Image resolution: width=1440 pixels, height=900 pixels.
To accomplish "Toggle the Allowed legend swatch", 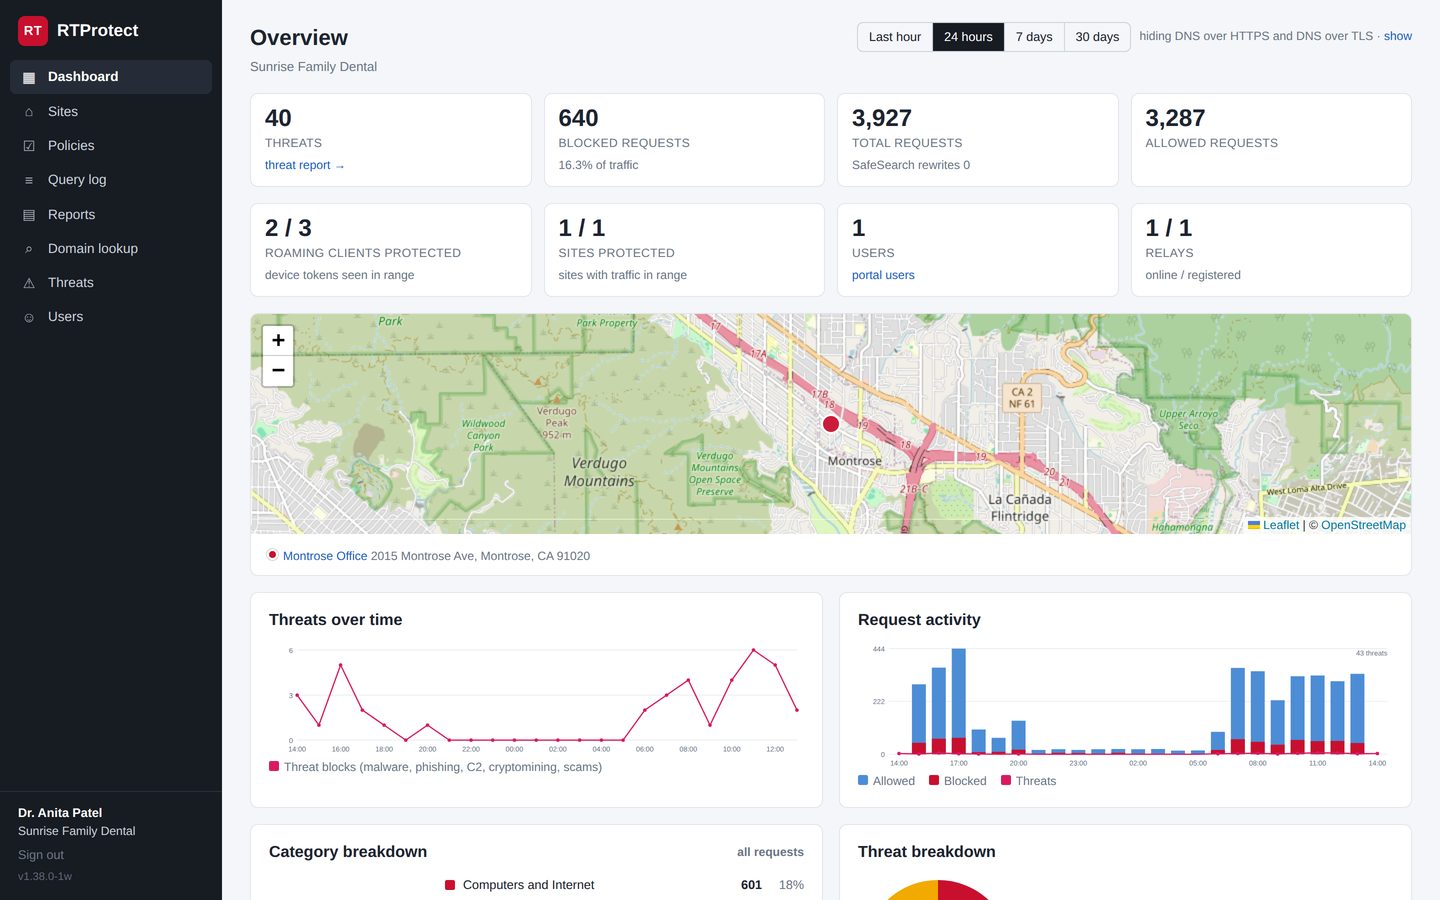I will [x=863, y=781].
